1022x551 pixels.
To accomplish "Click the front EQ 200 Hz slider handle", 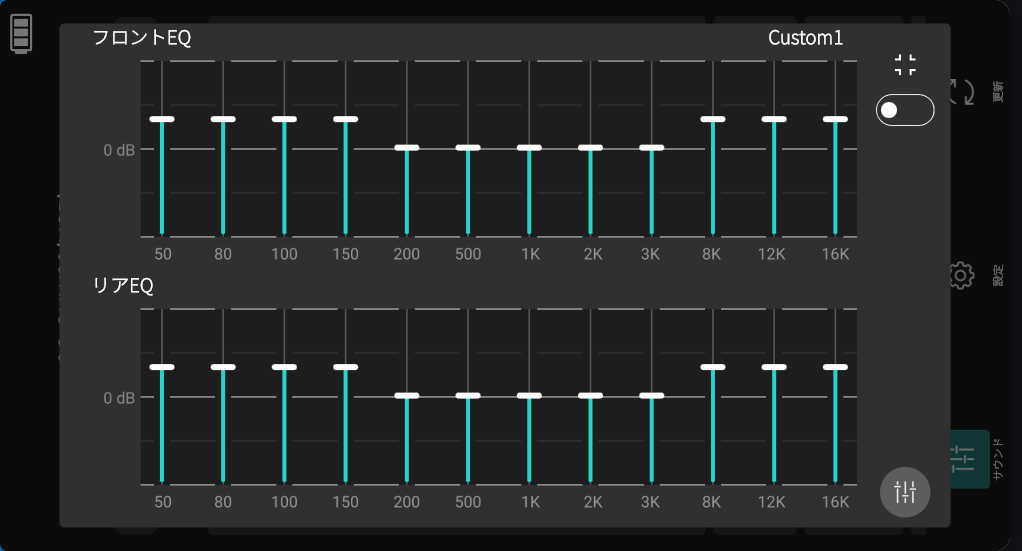I will pos(406,148).
